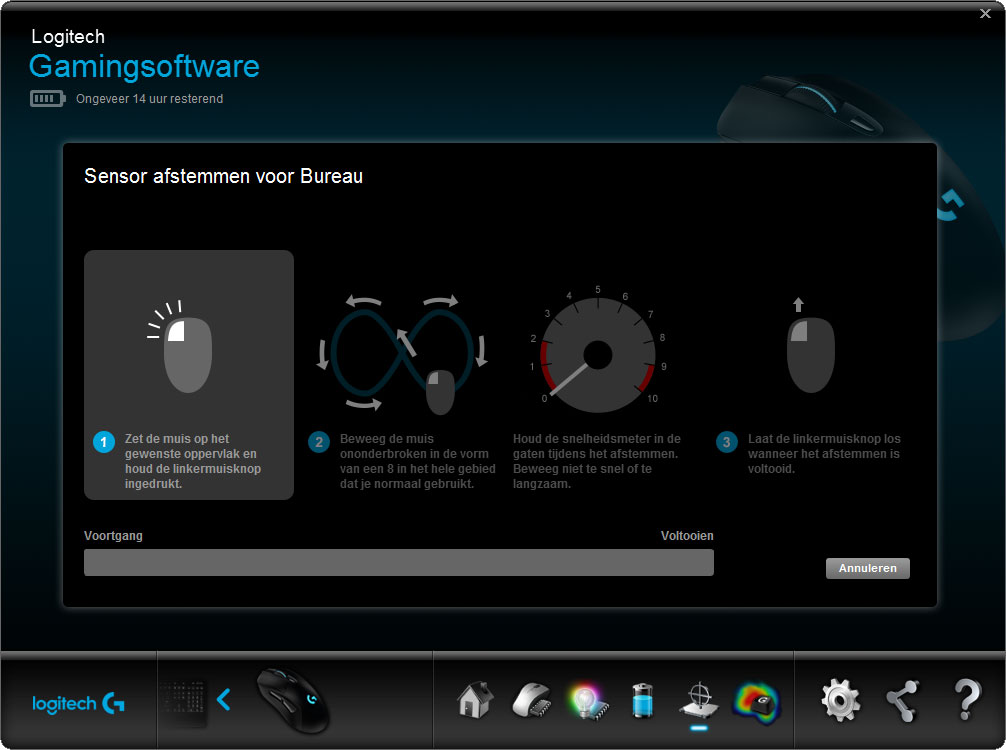Image resolution: width=1006 pixels, height=750 pixels.
Task: Open the surface tuning crosshair icon
Action: [x=699, y=701]
